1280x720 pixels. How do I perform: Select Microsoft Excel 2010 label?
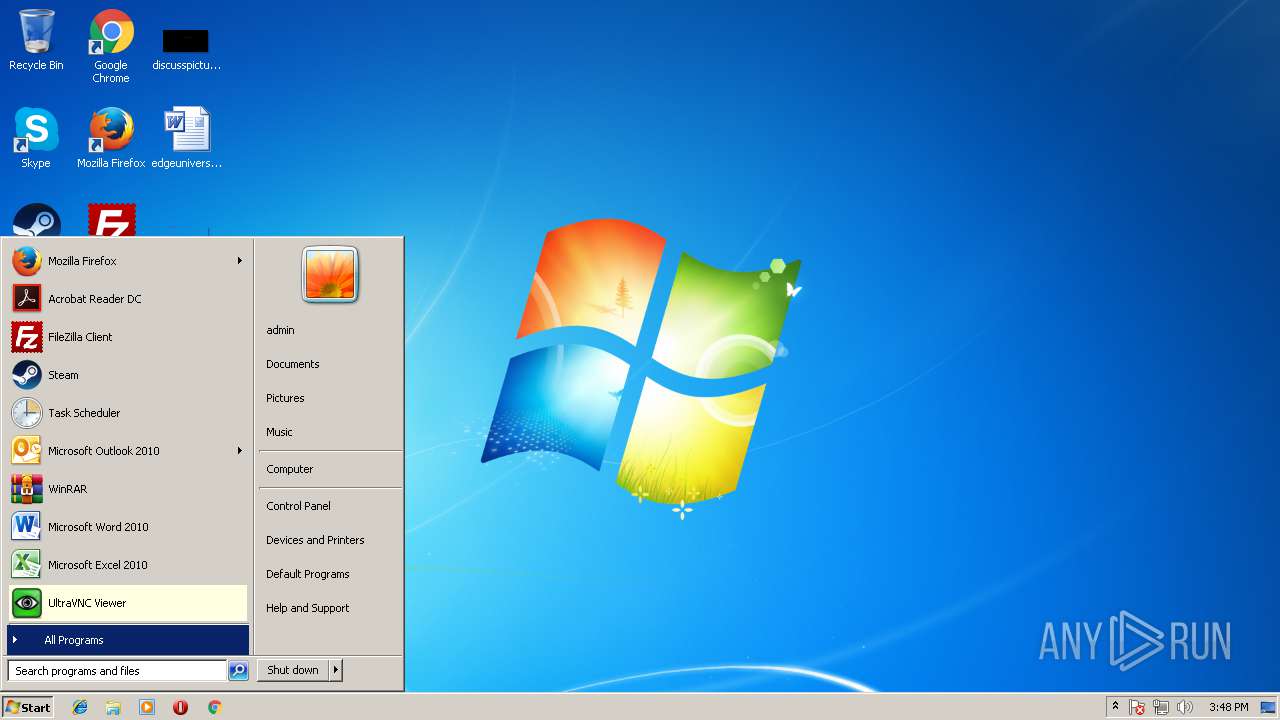point(98,565)
